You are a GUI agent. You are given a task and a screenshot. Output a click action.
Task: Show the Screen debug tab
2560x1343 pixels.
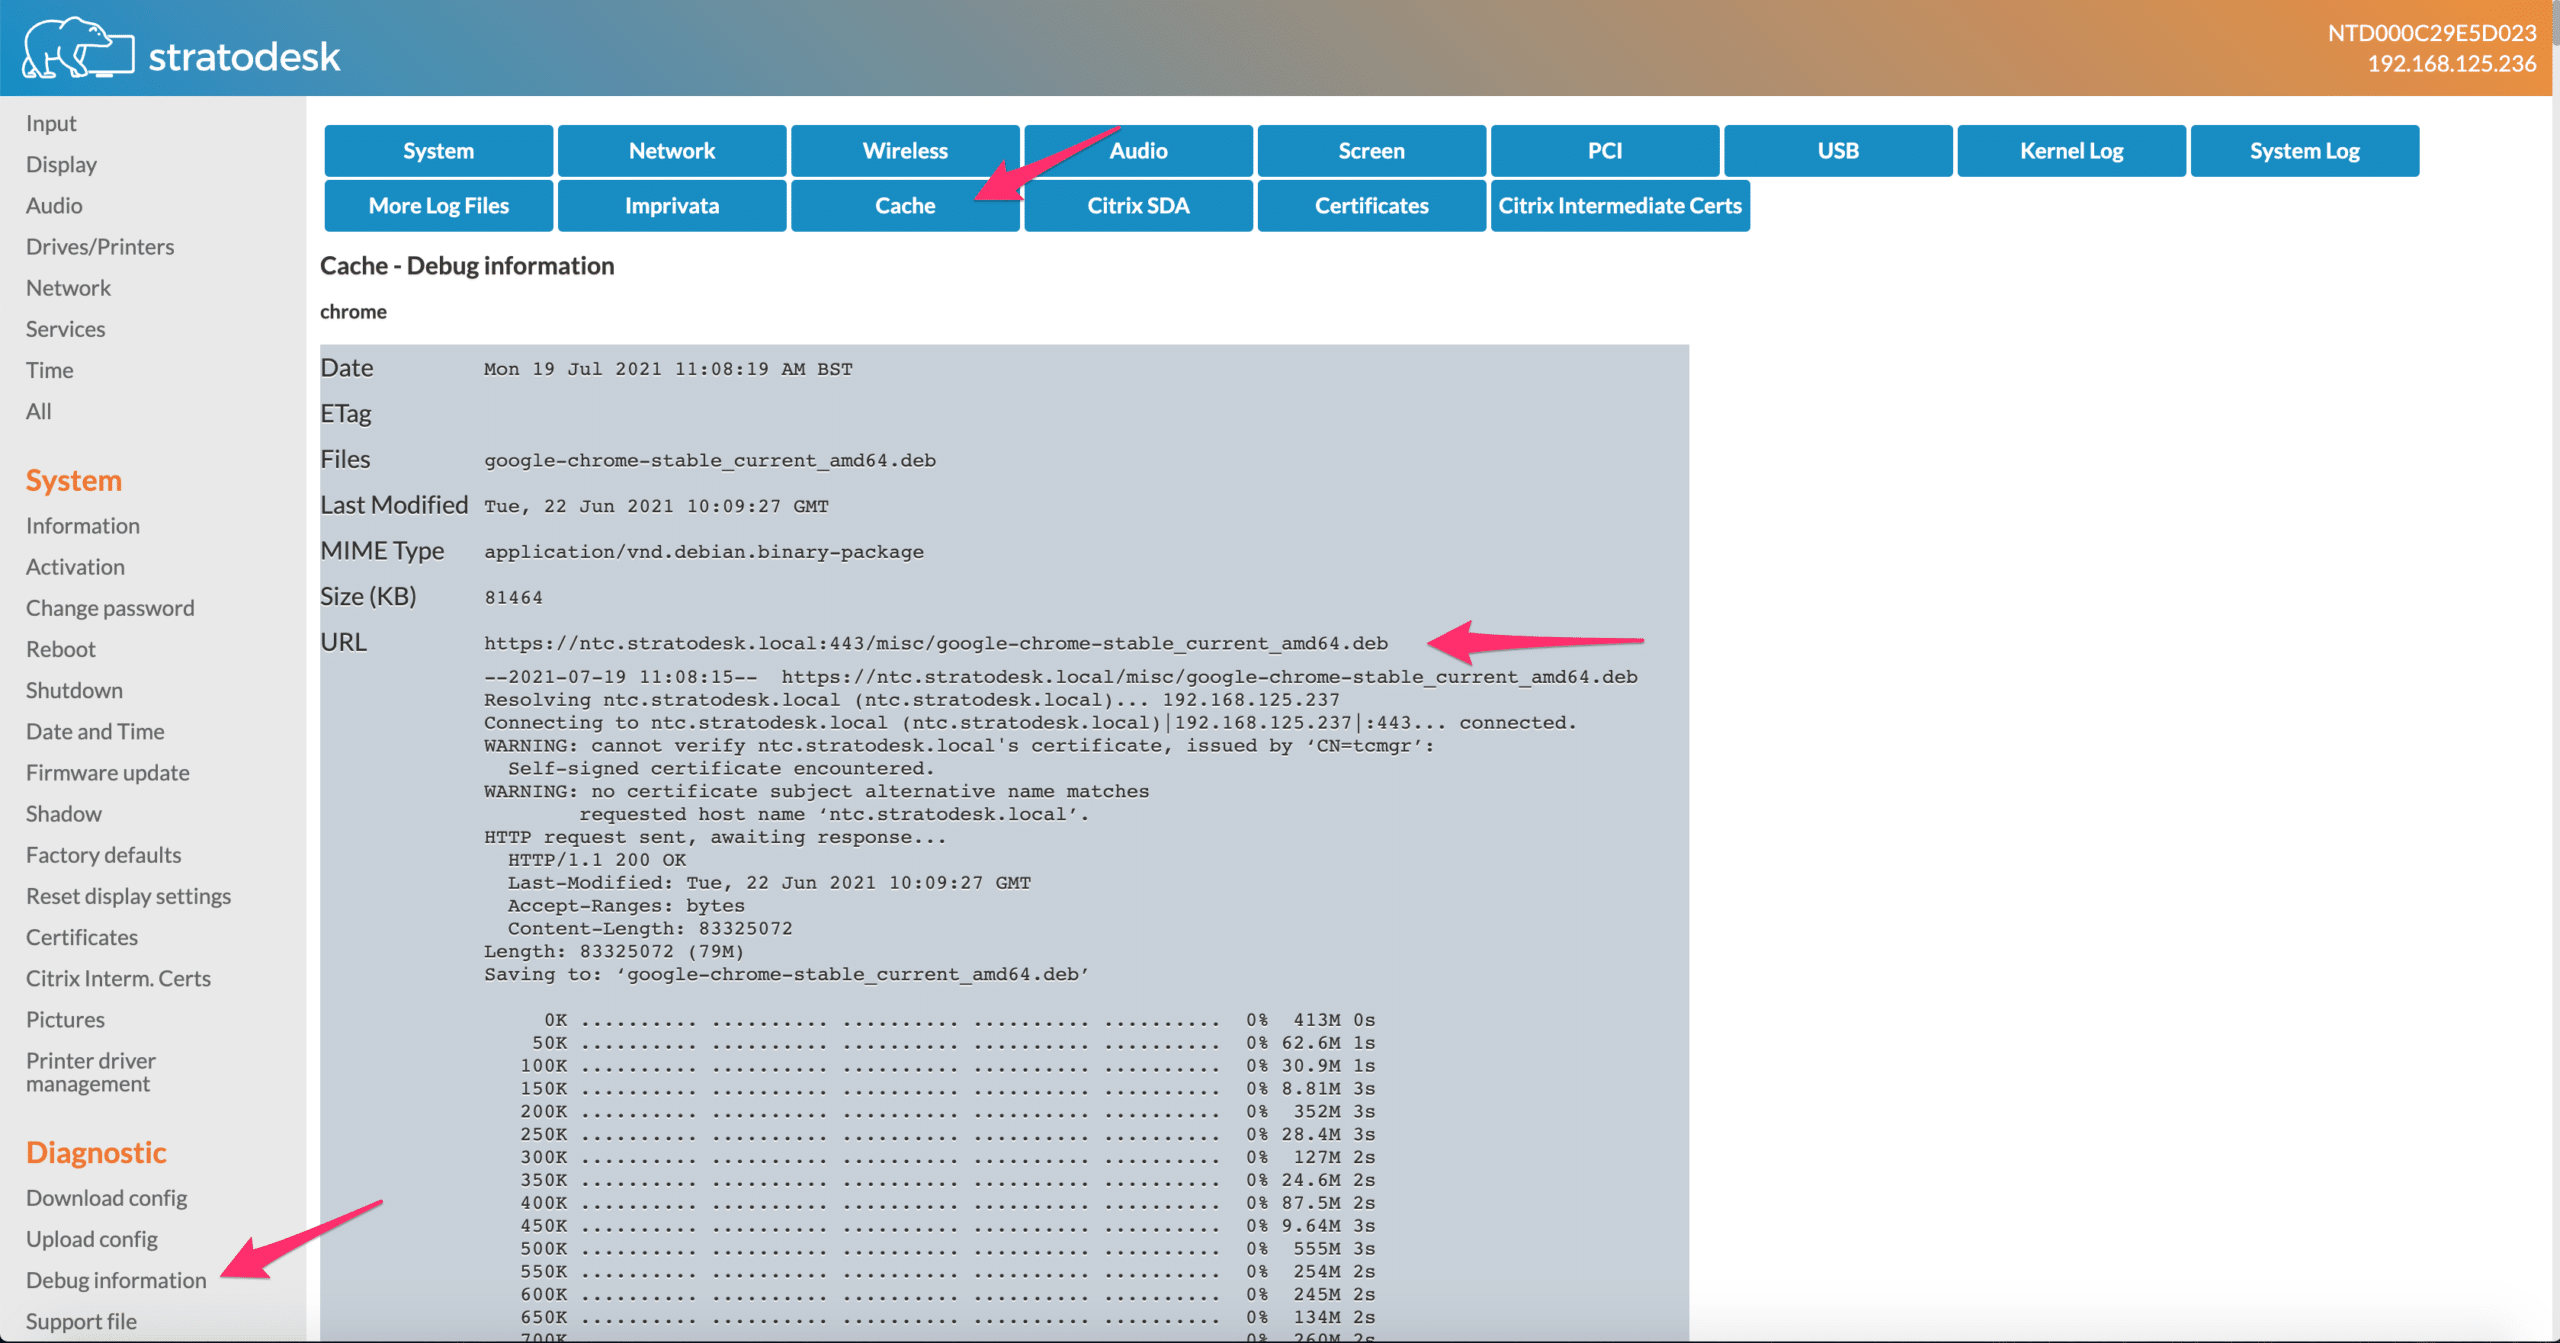coord(1371,151)
